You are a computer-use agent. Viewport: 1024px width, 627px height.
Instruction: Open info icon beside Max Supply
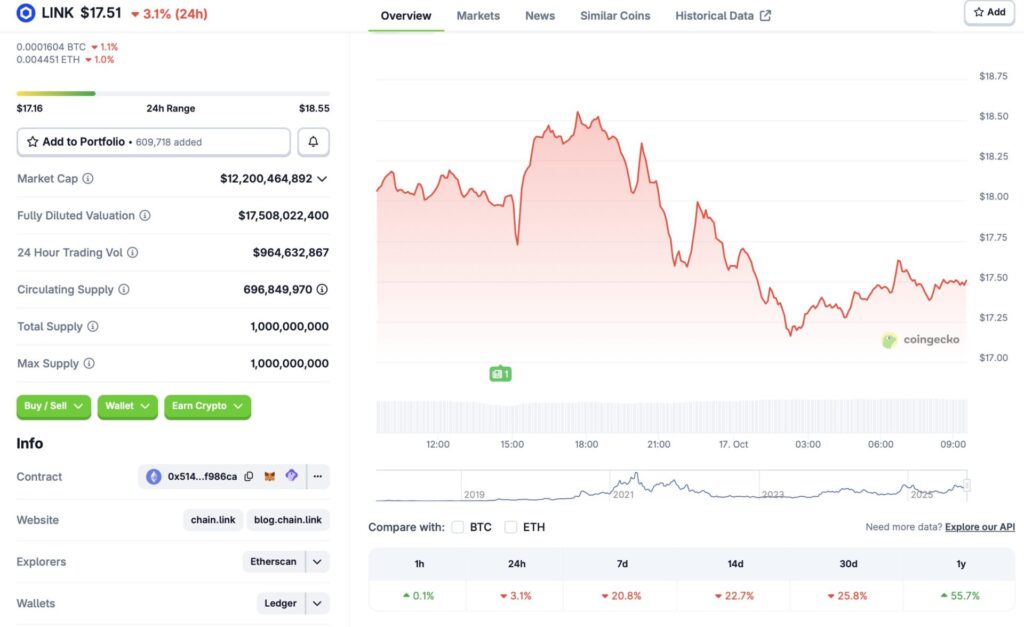pyautogui.click(x=89, y=364)
